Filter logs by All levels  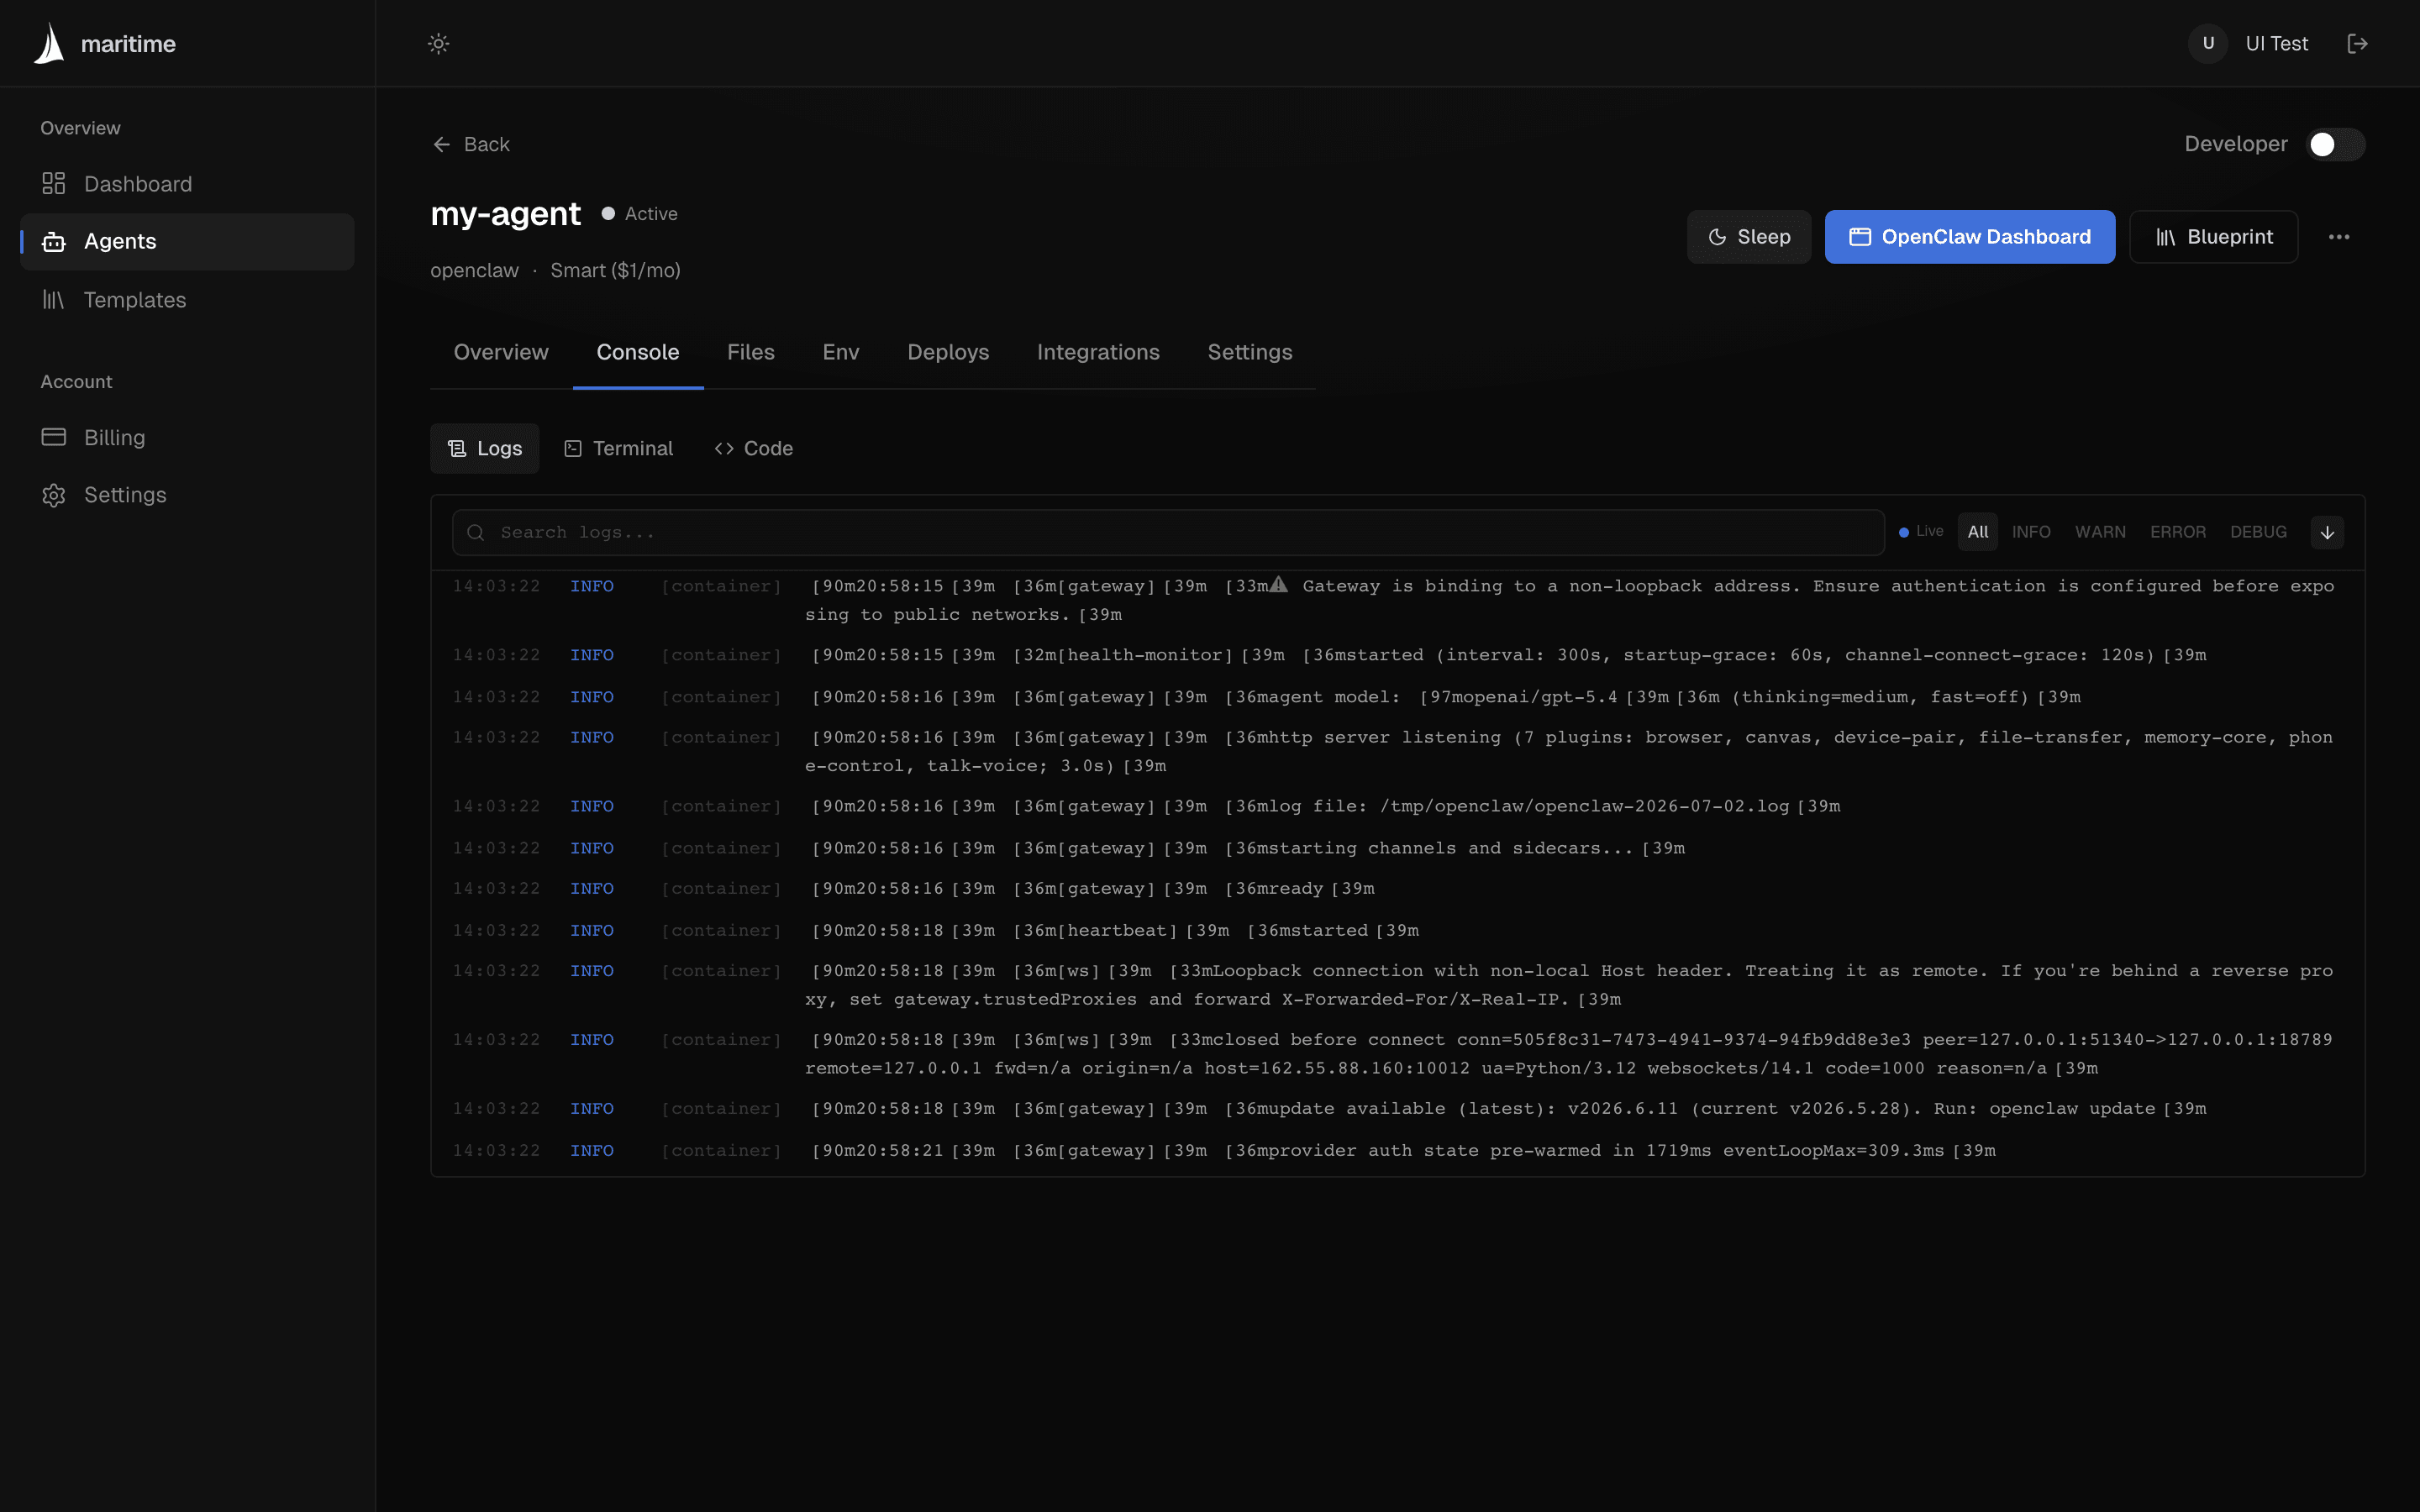[1977, 532]
